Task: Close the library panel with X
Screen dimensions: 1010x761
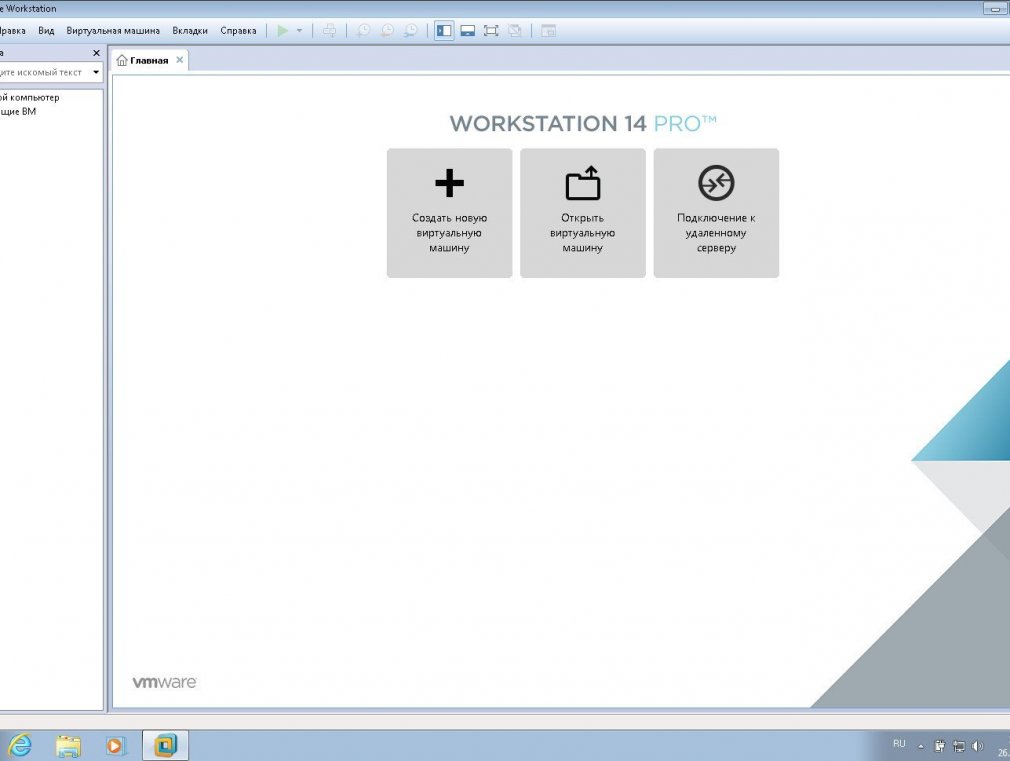Action: coord(97,53)
